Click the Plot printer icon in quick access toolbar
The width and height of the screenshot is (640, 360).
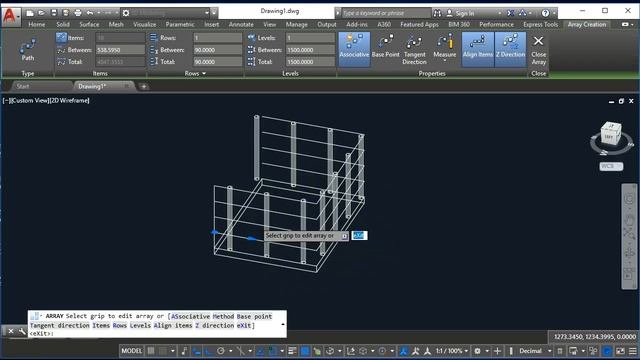click(x=78, y=13)
